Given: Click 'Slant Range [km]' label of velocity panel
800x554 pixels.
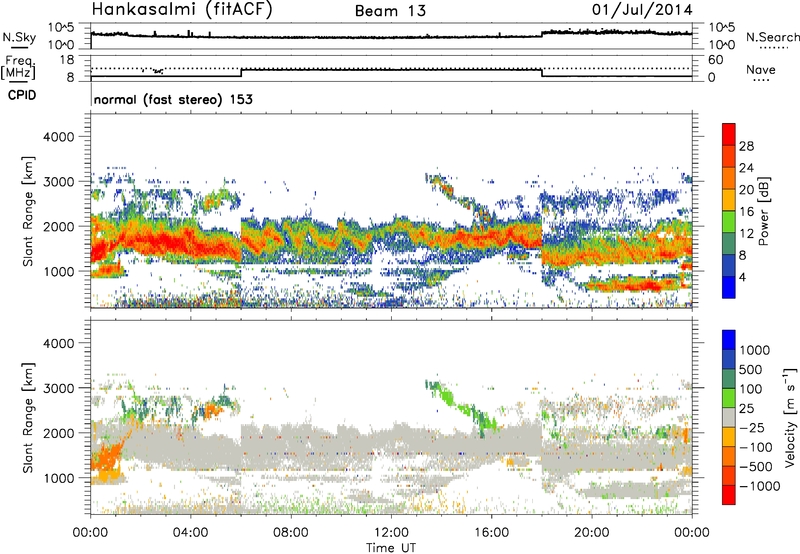Looking at the screenshot, I should (x=28, y=418).
